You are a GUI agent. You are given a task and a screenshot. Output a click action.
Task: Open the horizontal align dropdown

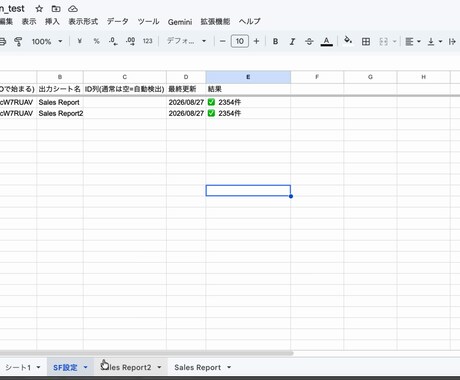pos(413,41)
